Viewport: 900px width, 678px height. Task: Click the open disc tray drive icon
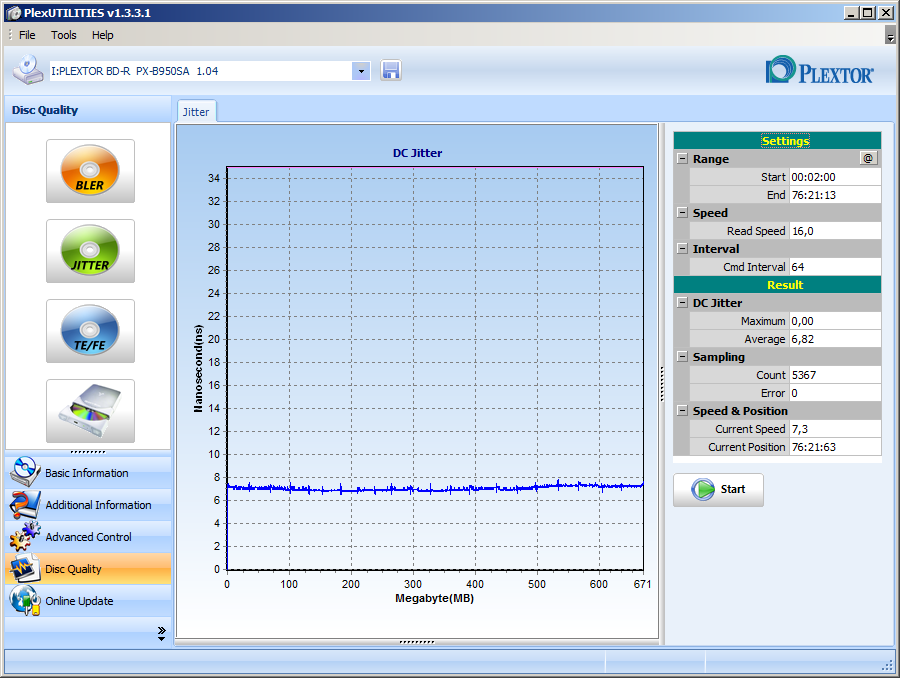coord(90,410)
